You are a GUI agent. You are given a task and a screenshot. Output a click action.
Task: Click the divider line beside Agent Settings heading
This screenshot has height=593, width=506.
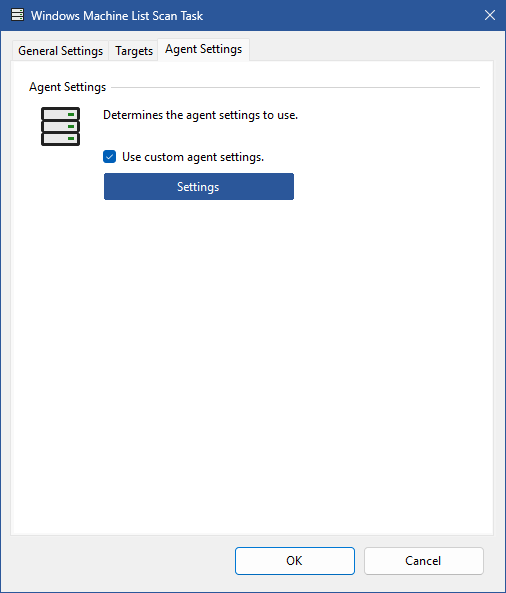coord(296,87)
